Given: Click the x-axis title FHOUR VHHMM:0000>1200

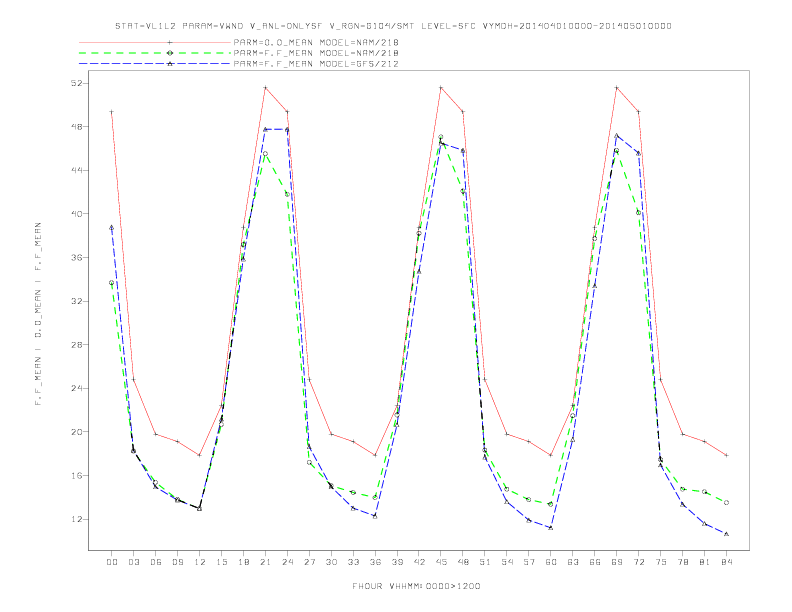Looking at the screenshot, I should pyautogui.click(x=416, y=586).
